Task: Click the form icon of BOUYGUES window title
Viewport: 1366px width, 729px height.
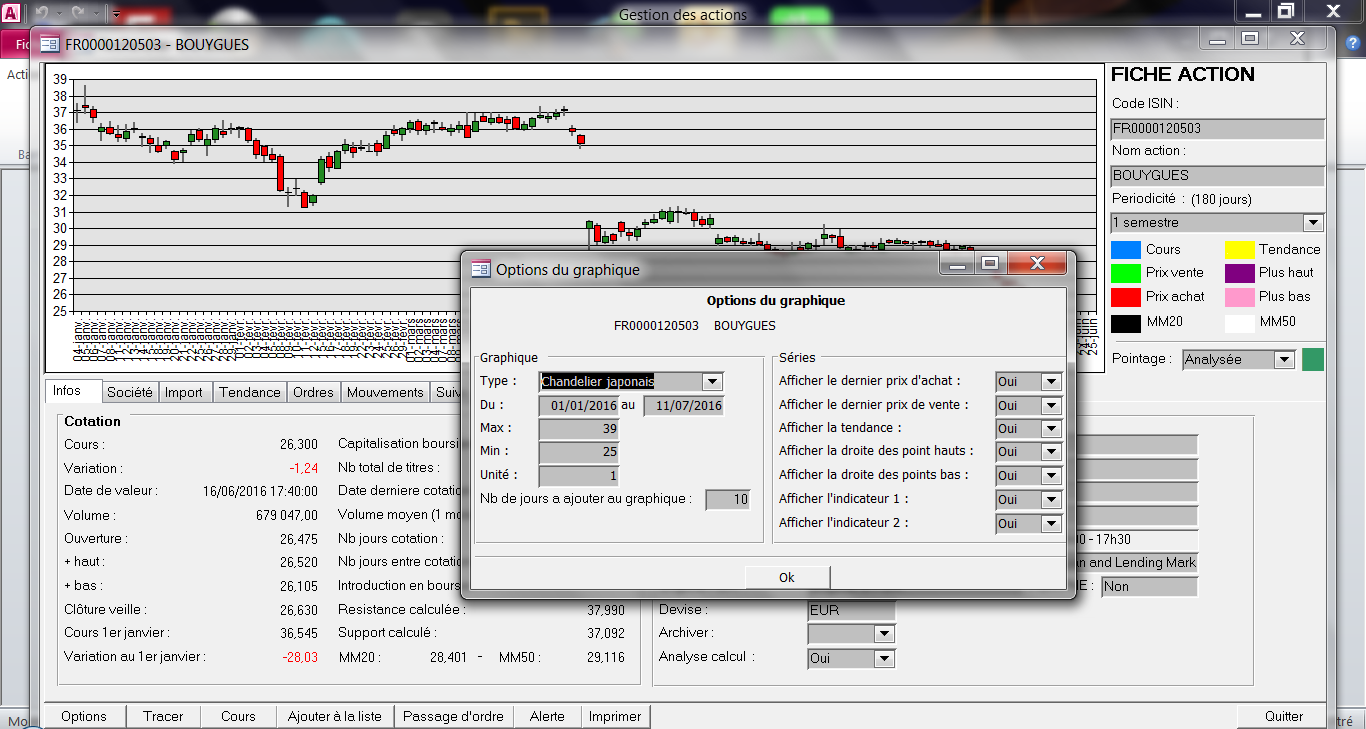Action: tap(49, 44)
